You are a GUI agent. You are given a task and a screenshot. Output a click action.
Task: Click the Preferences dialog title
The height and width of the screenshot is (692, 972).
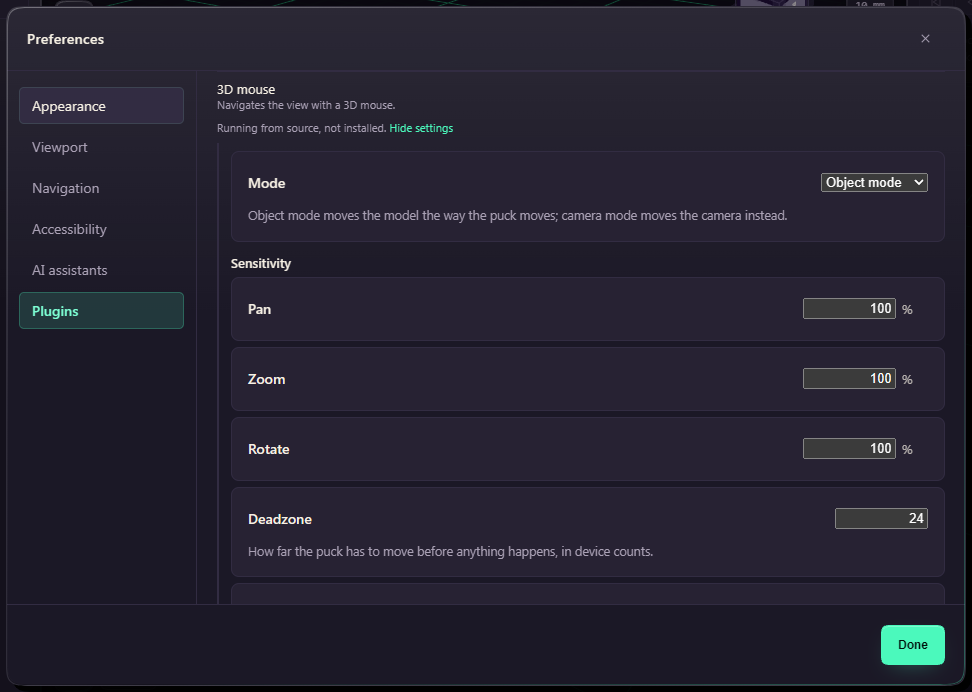[x=65, y=39]
